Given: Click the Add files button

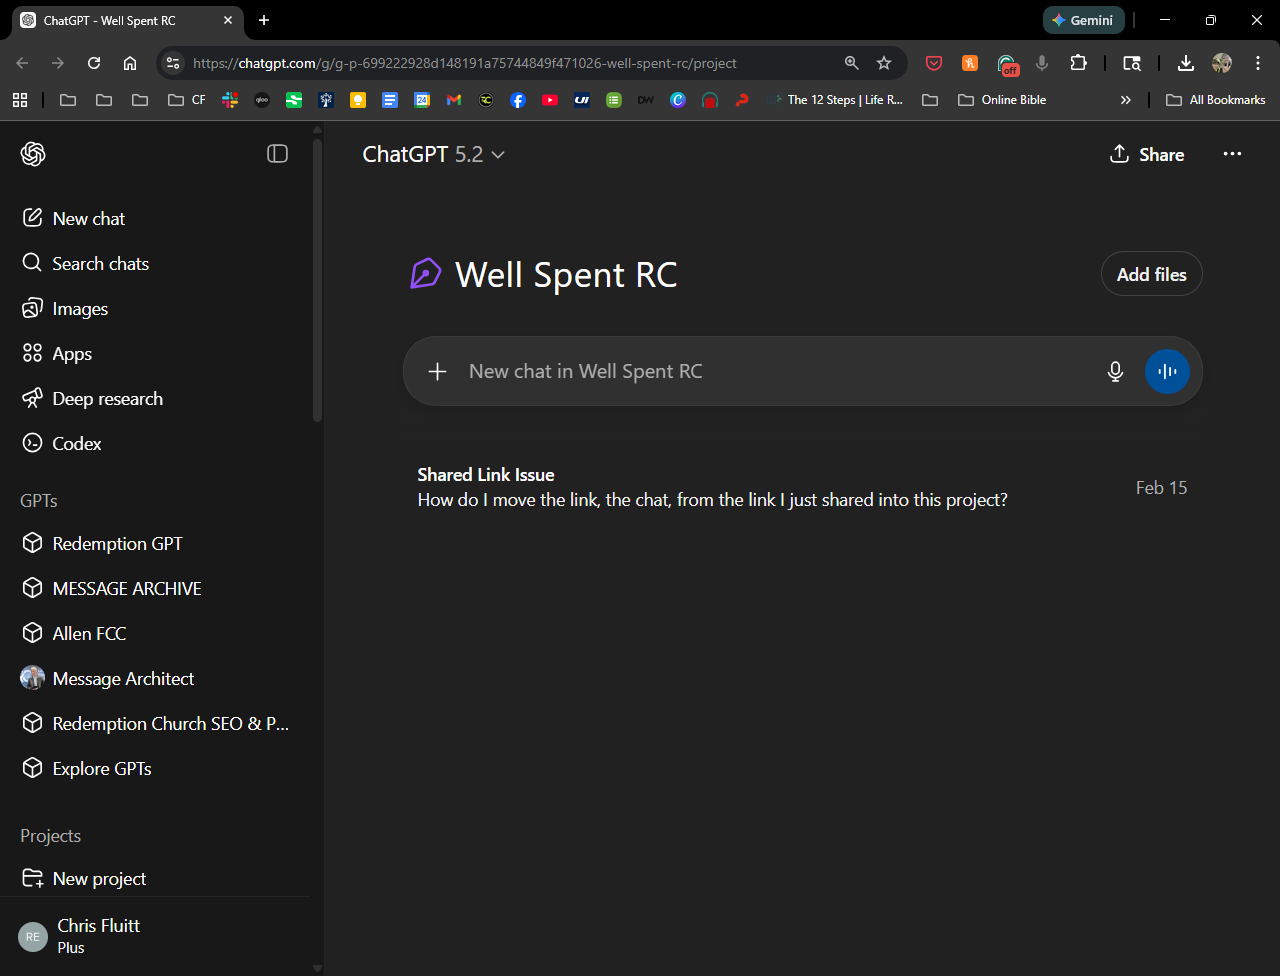Looking at the screenshot, I should [1151, 275].
